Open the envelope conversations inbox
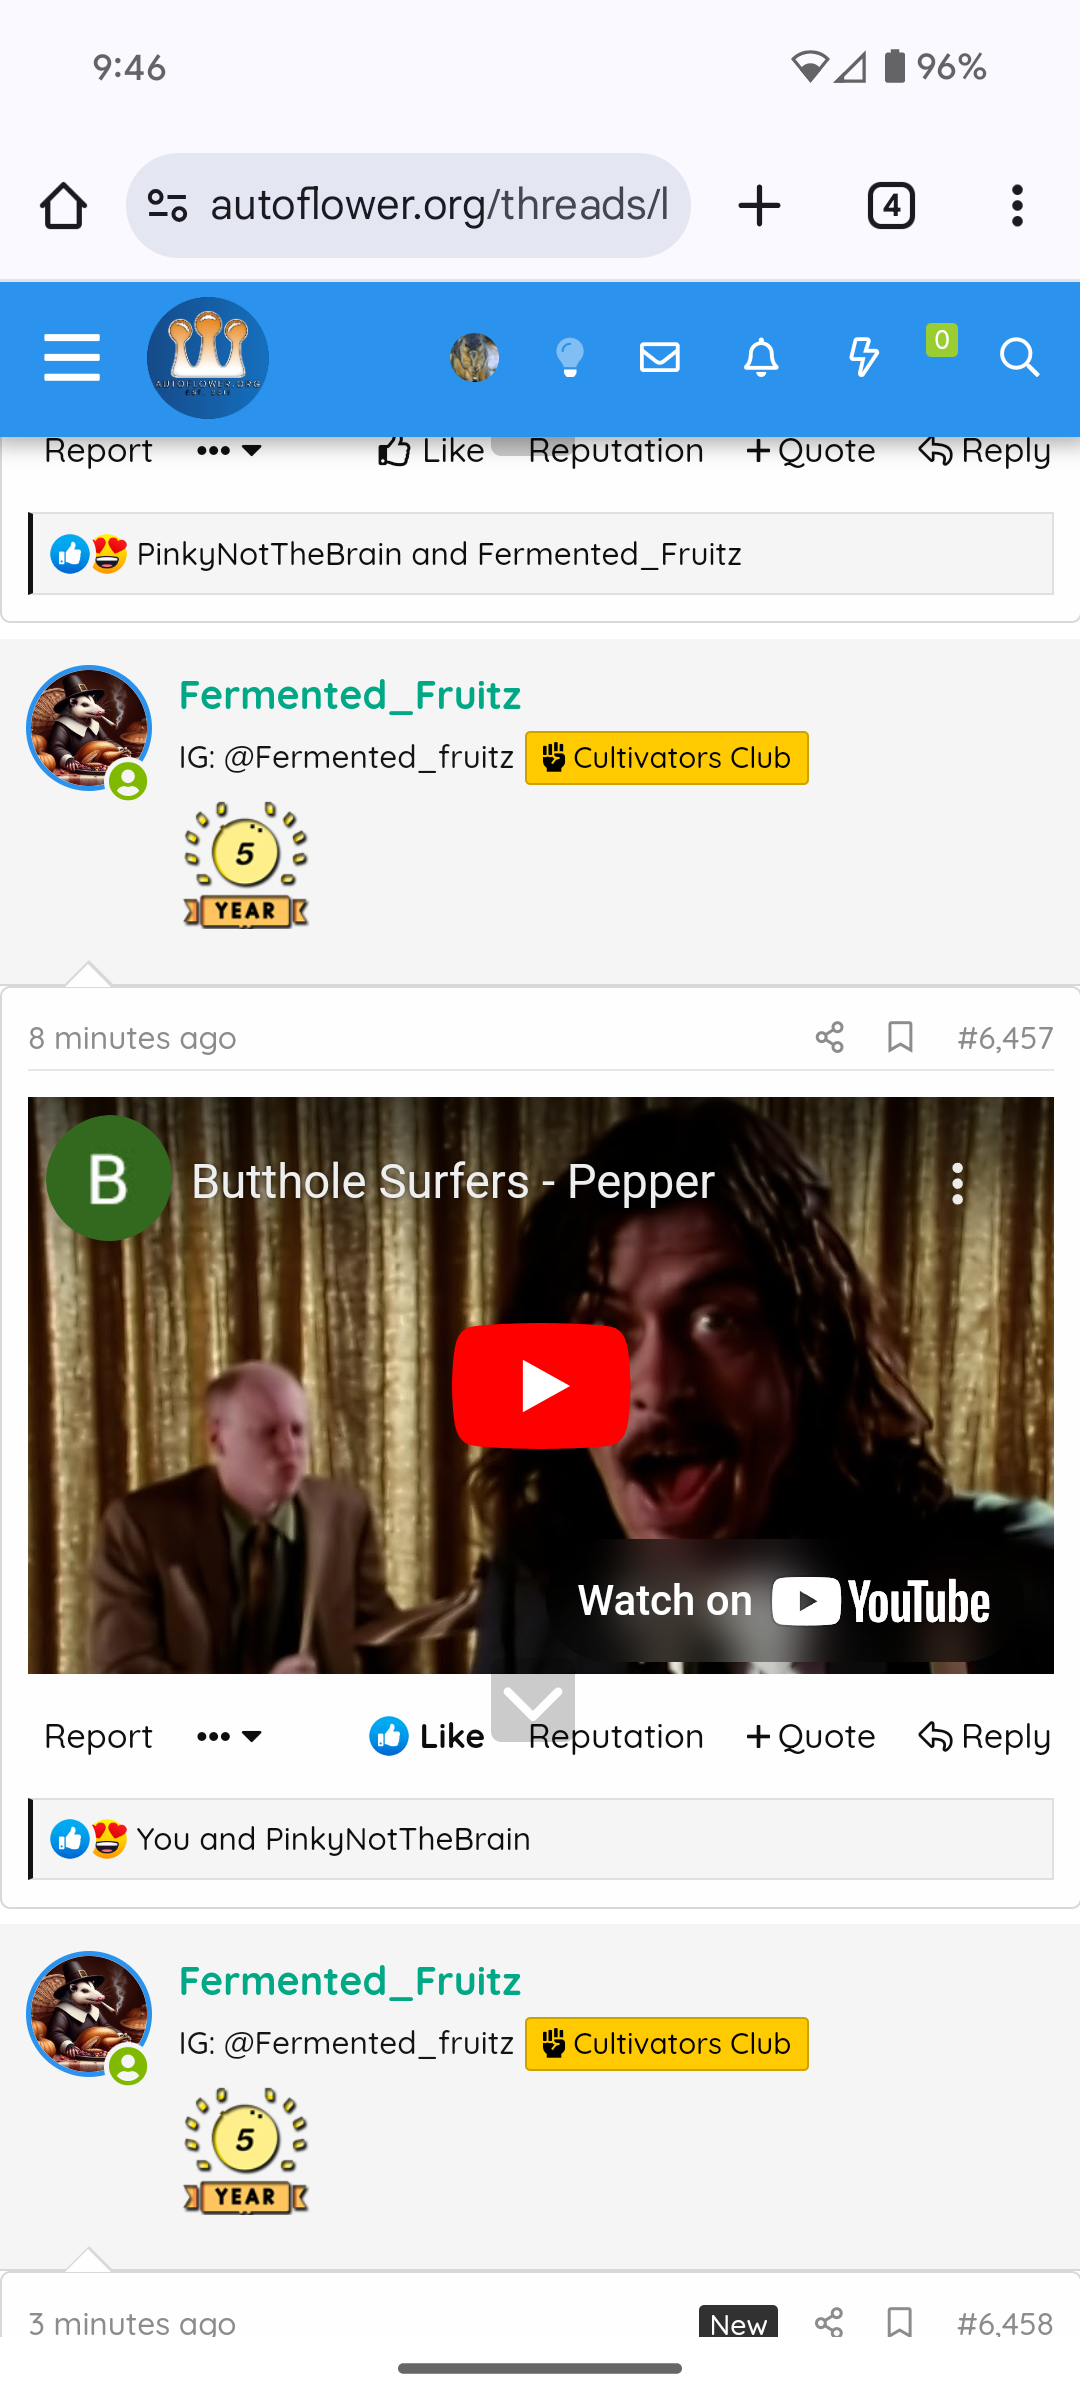1080x2400 pixels. point(660,357)
